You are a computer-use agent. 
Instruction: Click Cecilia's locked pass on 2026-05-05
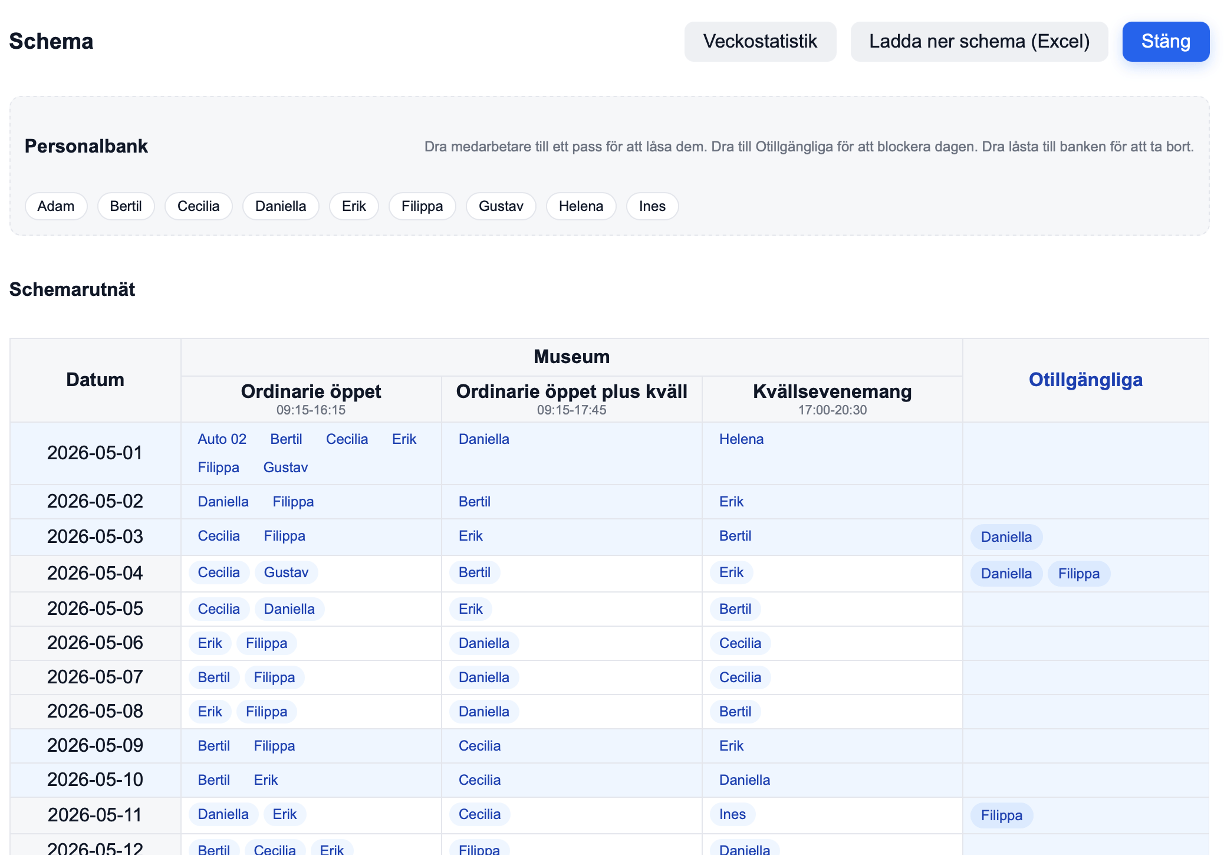(x=219, y=608)
